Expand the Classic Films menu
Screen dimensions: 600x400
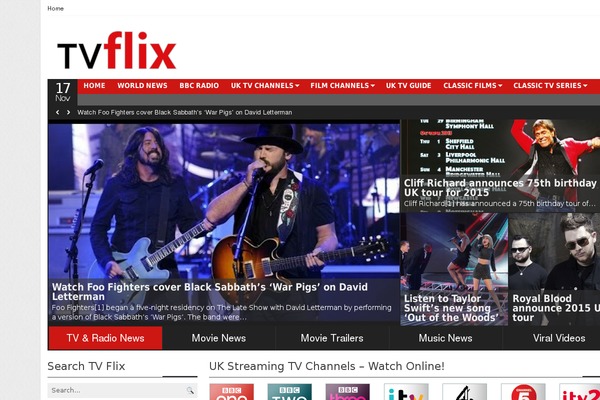473,86
